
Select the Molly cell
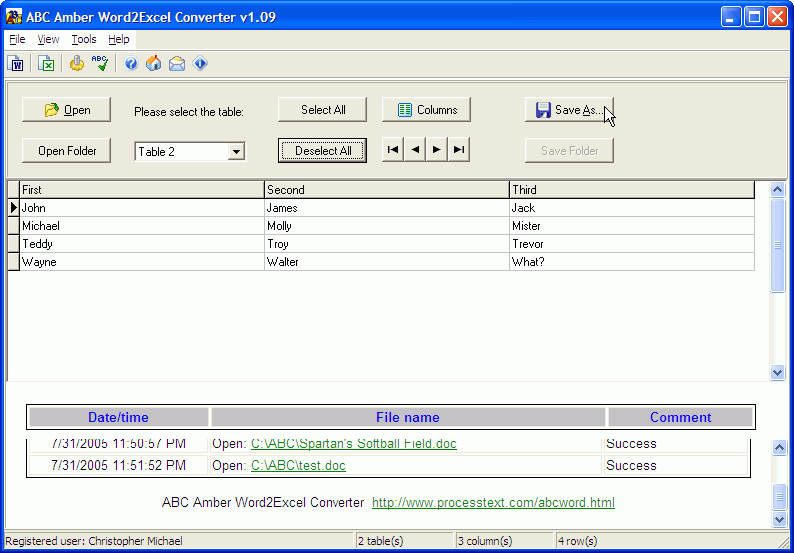tap(387, 226)
